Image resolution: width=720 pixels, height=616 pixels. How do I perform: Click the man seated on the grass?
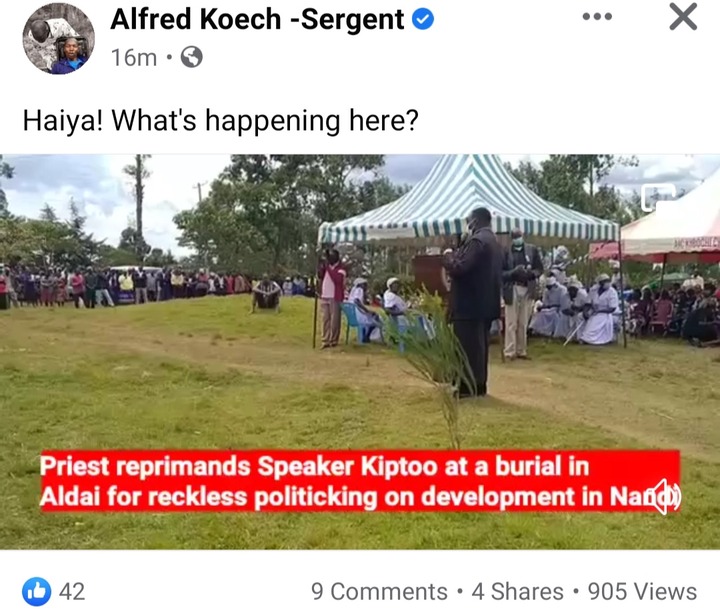click(266, 295)
